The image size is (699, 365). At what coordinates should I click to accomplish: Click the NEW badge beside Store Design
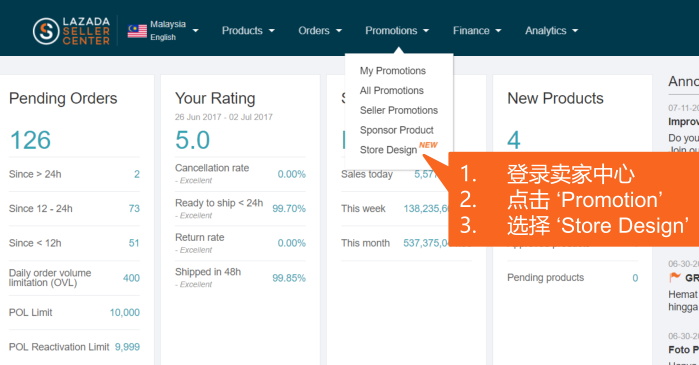point(428,145)
